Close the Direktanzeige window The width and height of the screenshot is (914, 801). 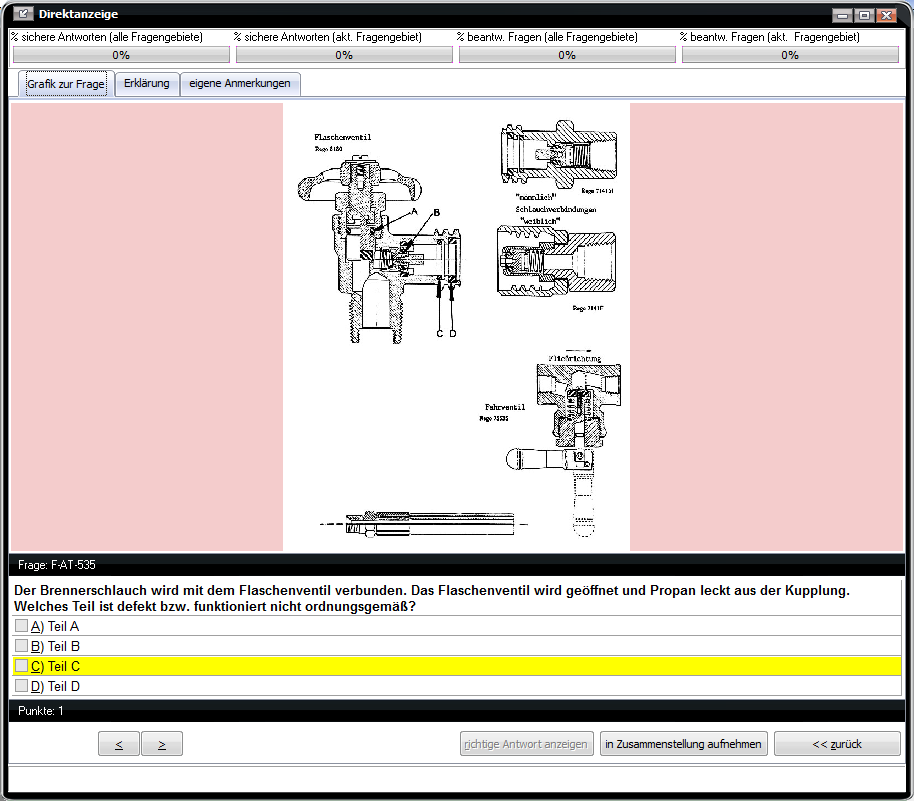click(887, 15)
